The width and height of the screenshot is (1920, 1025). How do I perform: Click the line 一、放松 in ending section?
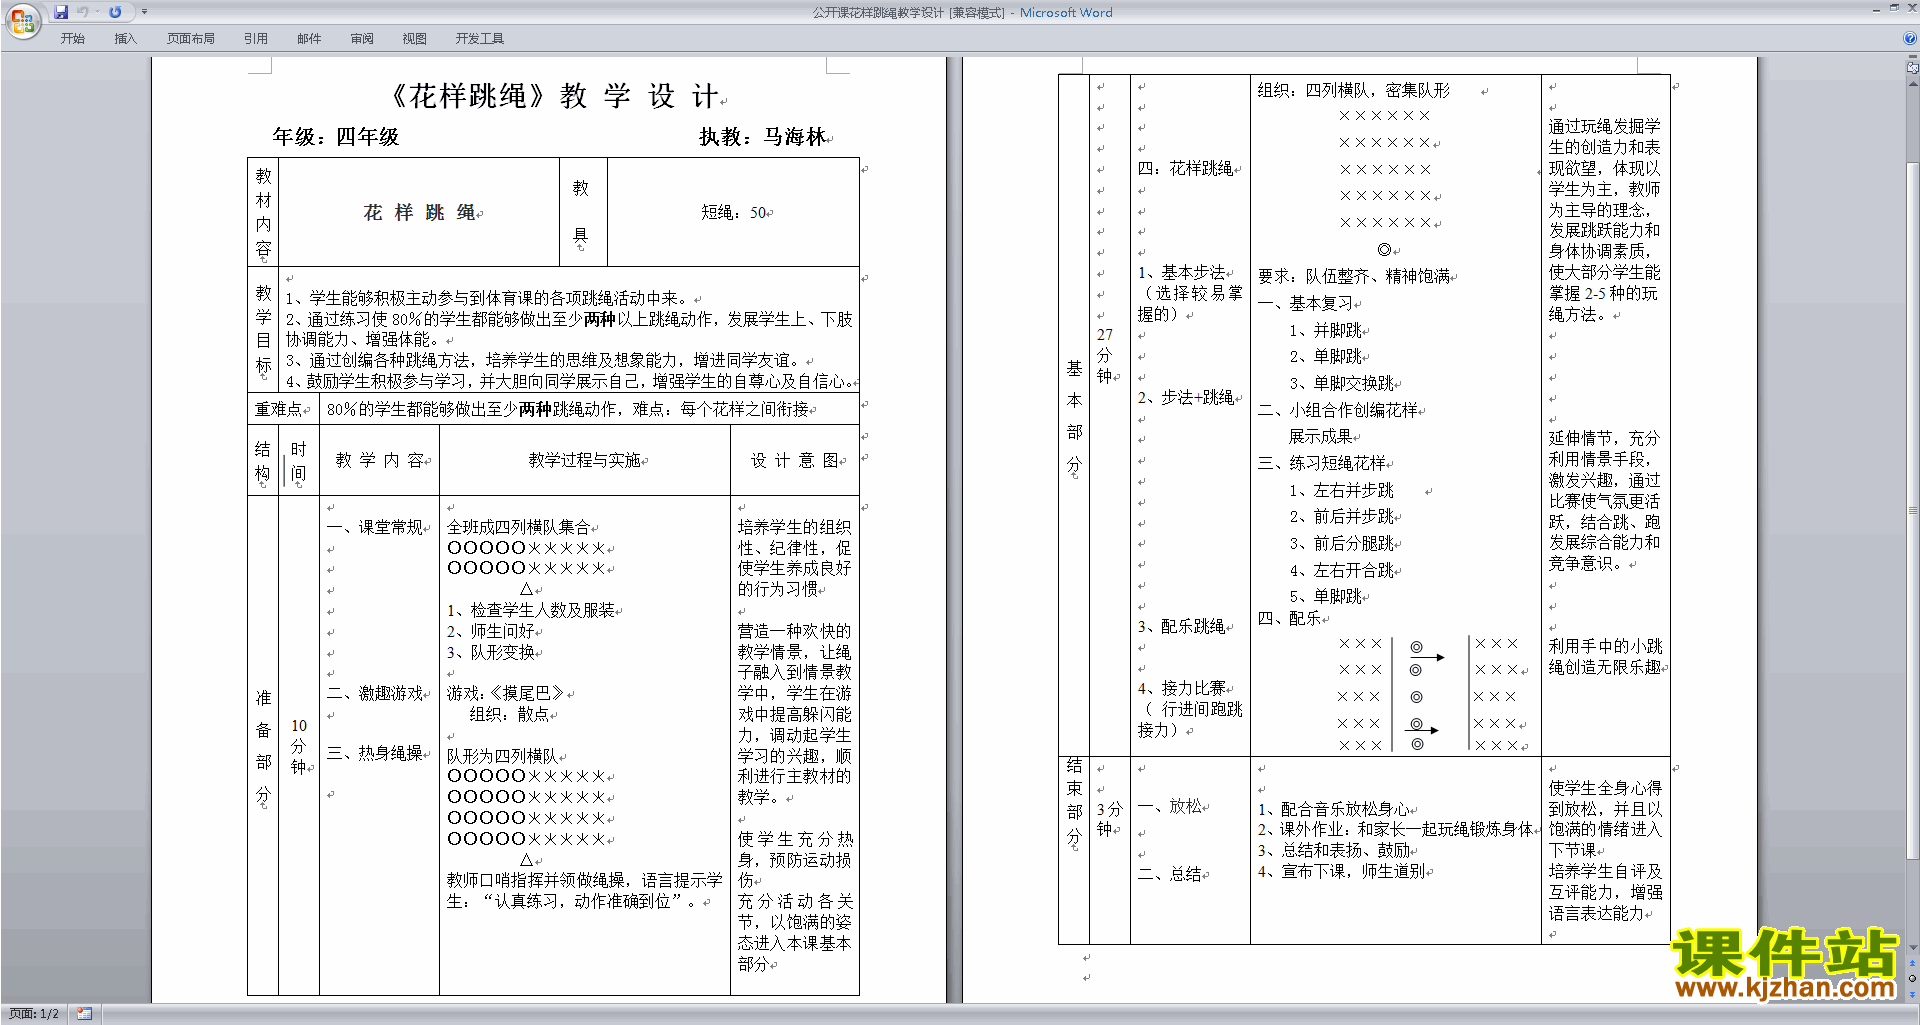1169,806
